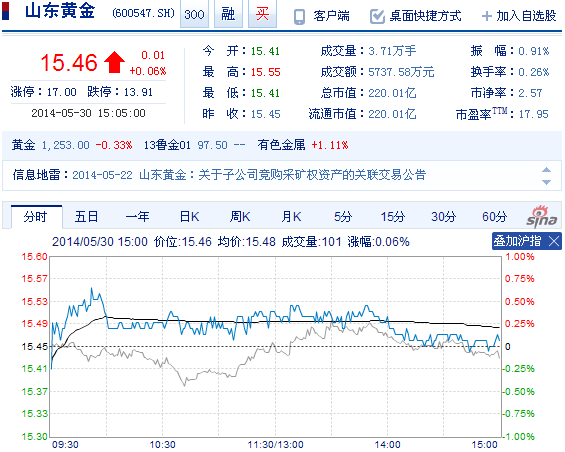This screenshot has height=452, width=565.
Task: Switch to the 5分 chart tab
Action: pos(343,217)
